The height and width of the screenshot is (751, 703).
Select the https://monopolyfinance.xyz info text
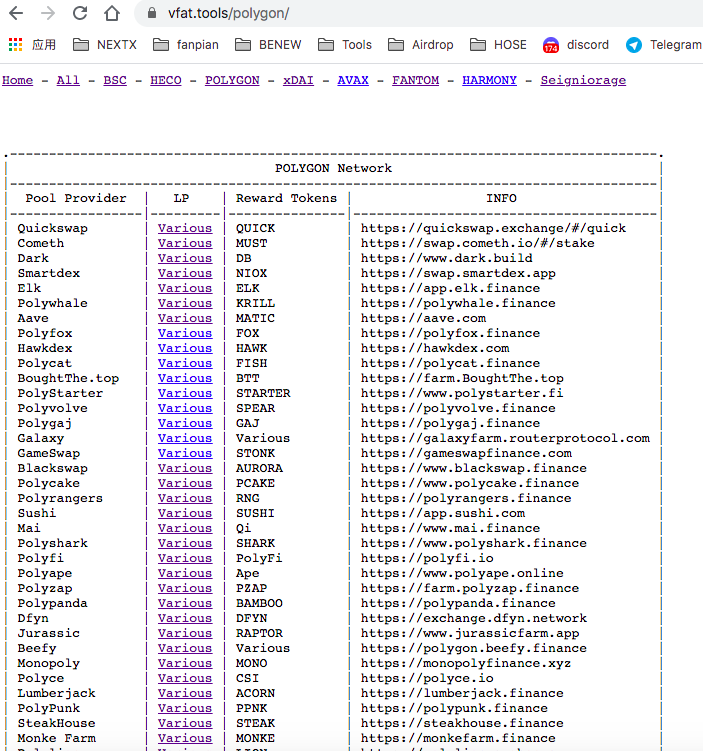point(466,663)
